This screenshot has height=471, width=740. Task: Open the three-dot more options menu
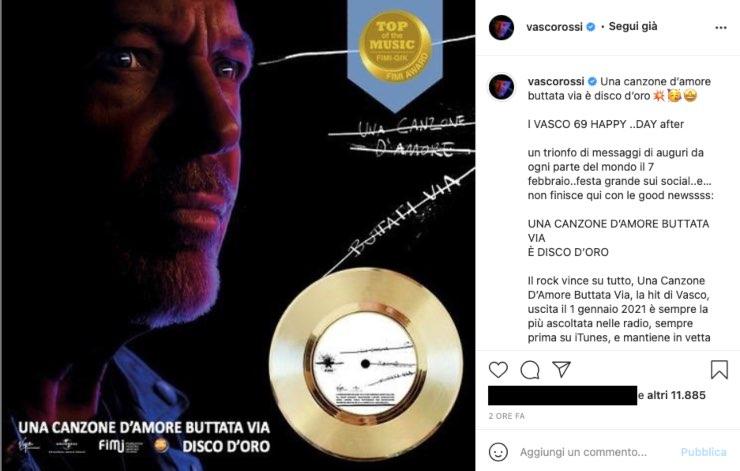[x=721, y=27]
